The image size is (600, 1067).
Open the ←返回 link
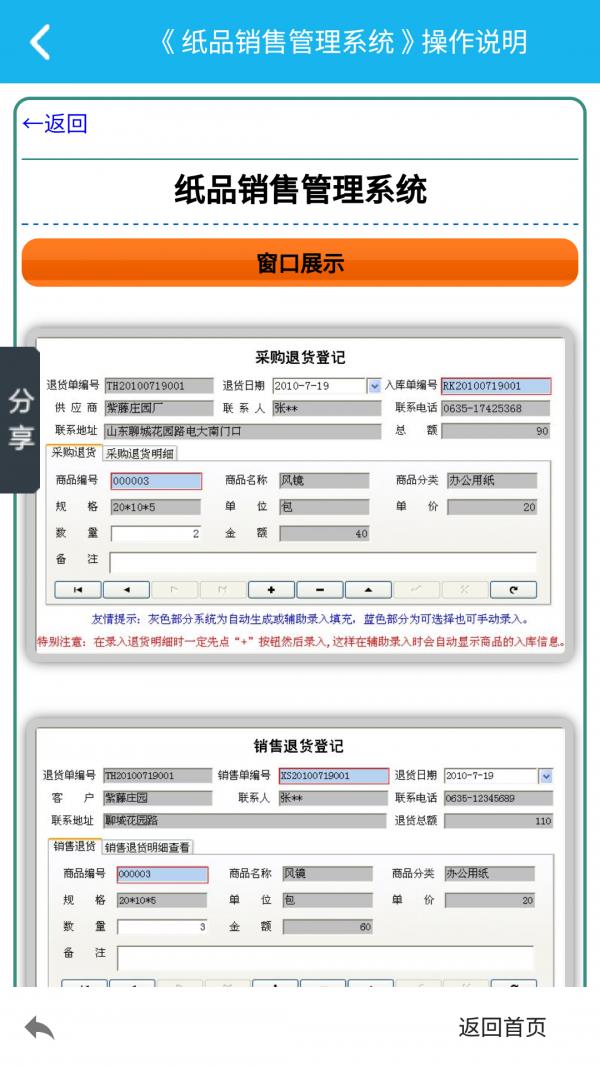pyautogui.click(x=55, y=124)
